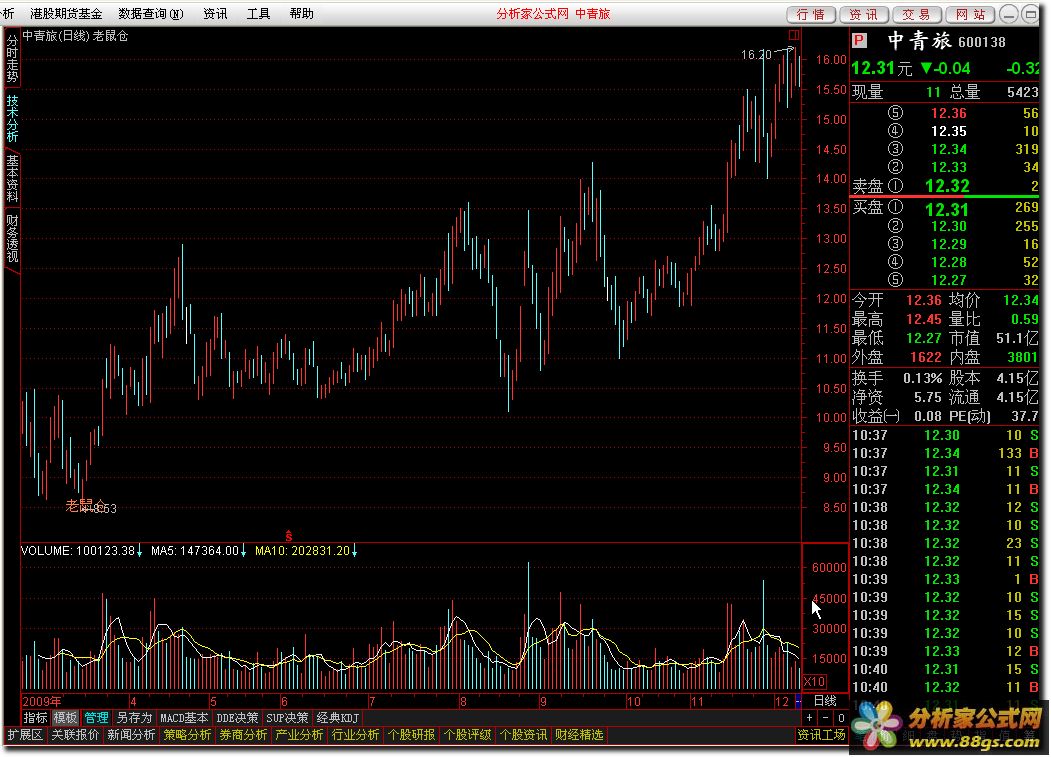Image resolution: width=1051 pixels, height=757 pixels.
Task: Select the SUP决策 template
Action: click(288, 718)
